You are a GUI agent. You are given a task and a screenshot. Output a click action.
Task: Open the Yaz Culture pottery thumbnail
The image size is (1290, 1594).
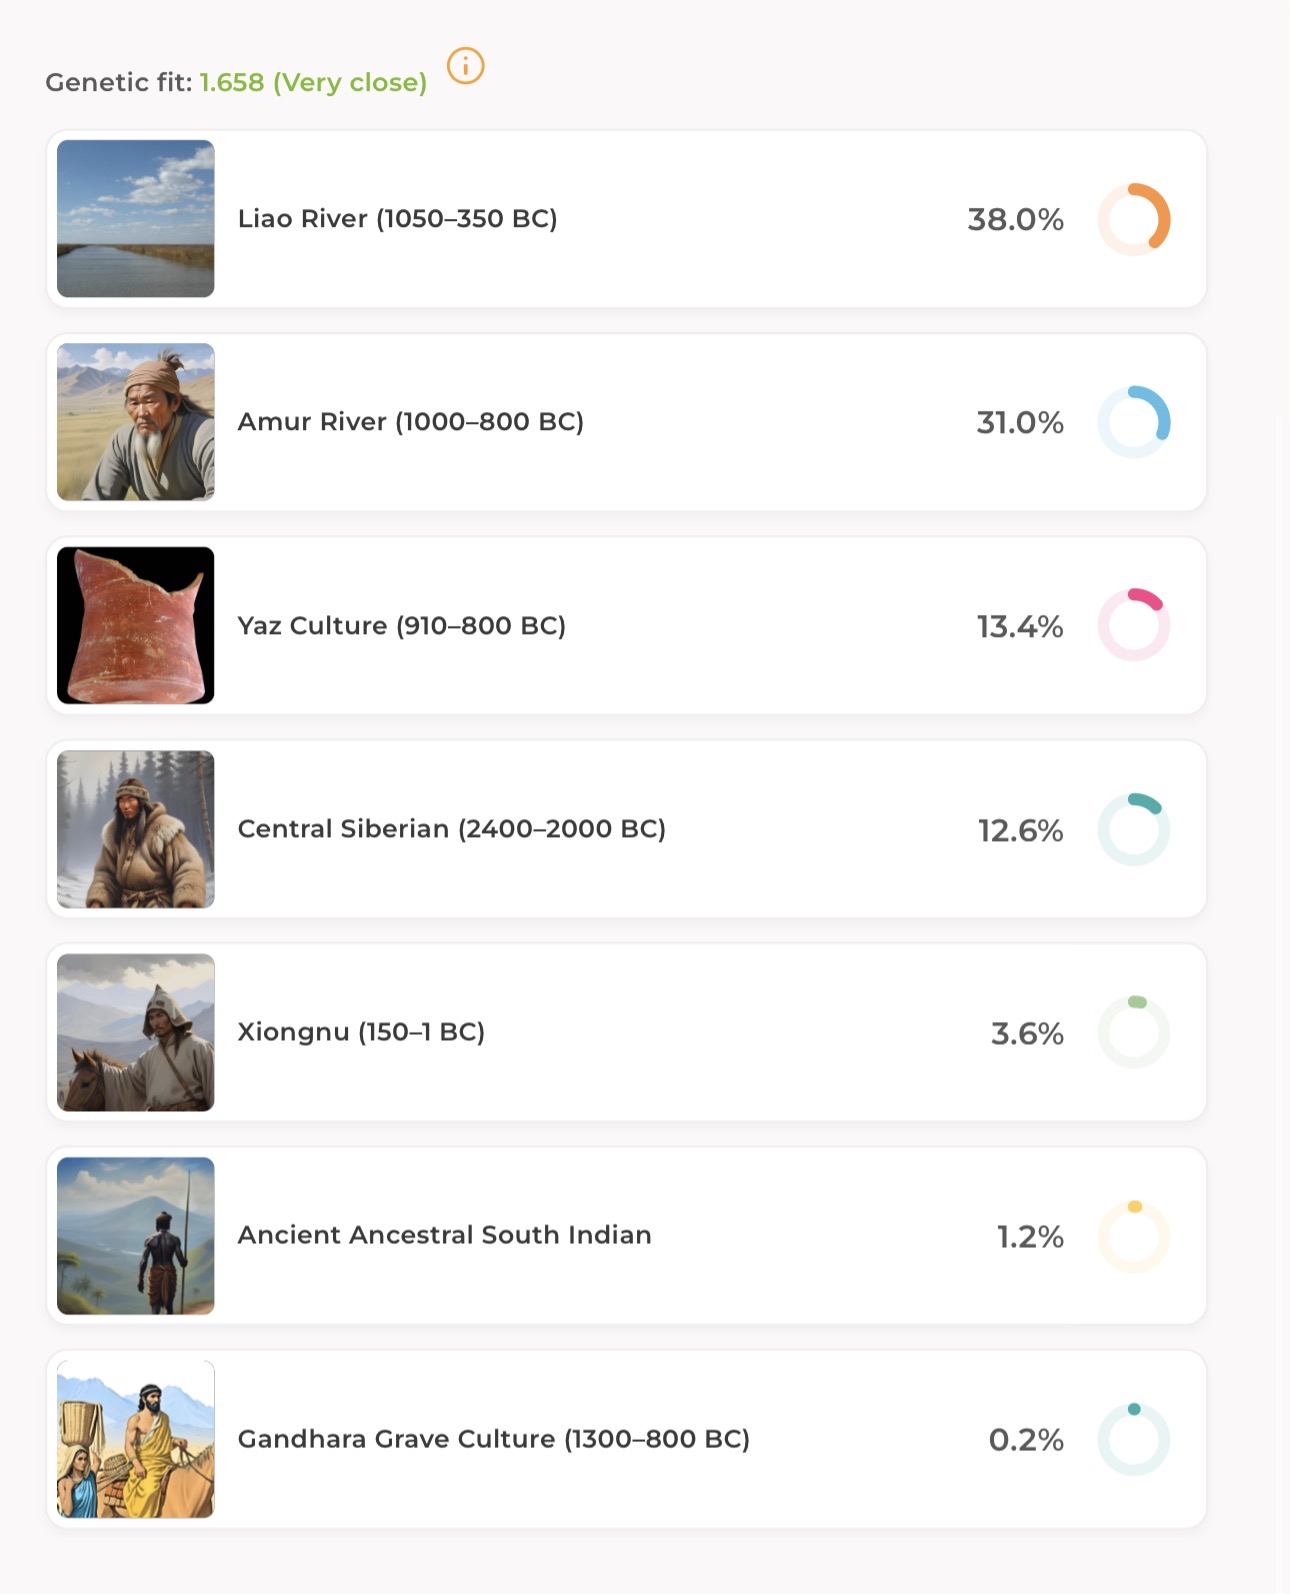pos(136,625)
